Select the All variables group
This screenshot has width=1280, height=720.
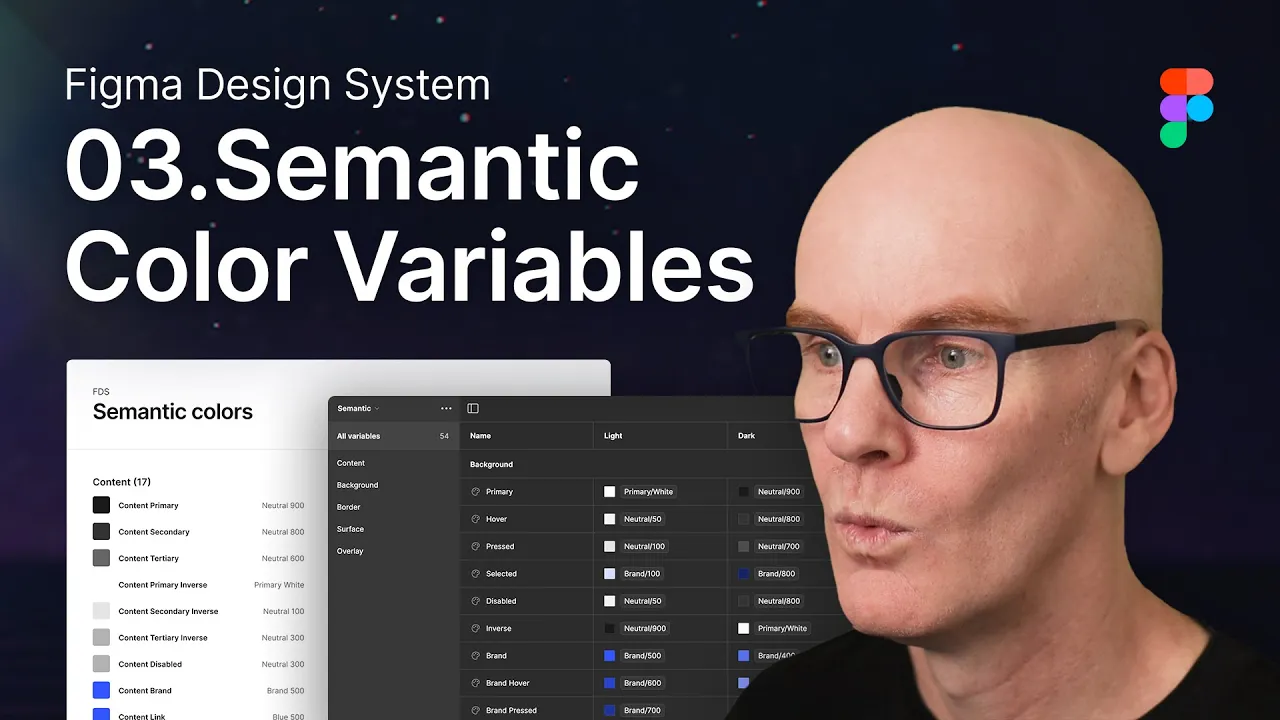click(x=394, y=436)
